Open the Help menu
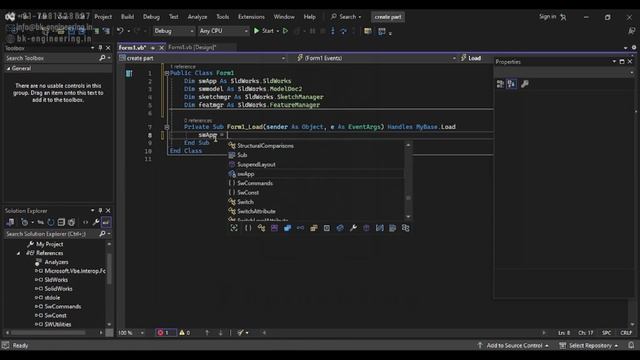This screenshot has height=360, width=640. [x=309, y=17]
